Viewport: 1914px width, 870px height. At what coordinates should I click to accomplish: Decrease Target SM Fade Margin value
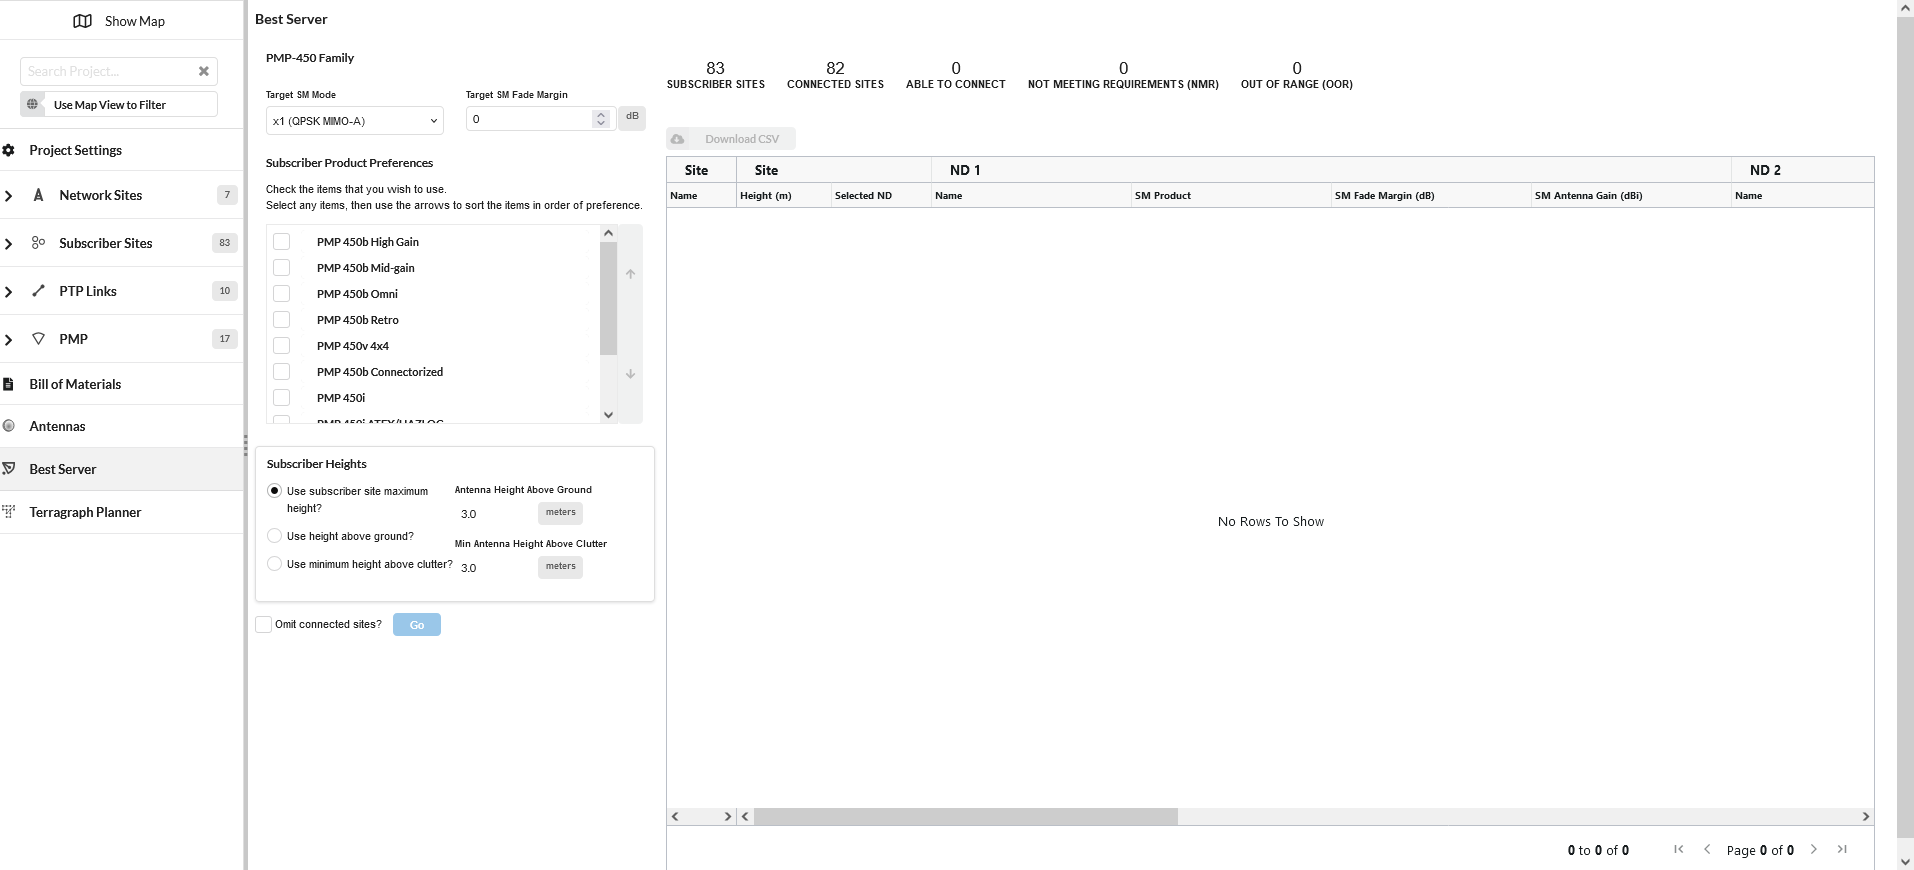click(601, 124)
